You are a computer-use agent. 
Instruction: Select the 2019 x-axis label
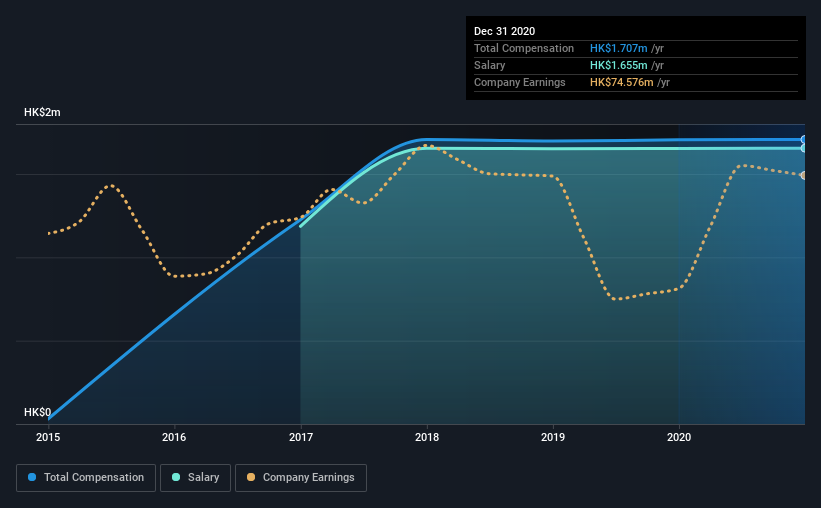(x=553, y=437)
